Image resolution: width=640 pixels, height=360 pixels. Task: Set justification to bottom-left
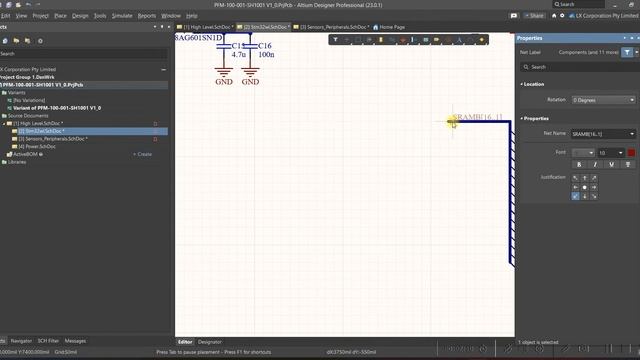pyautogui.click(x=576, y=196)
